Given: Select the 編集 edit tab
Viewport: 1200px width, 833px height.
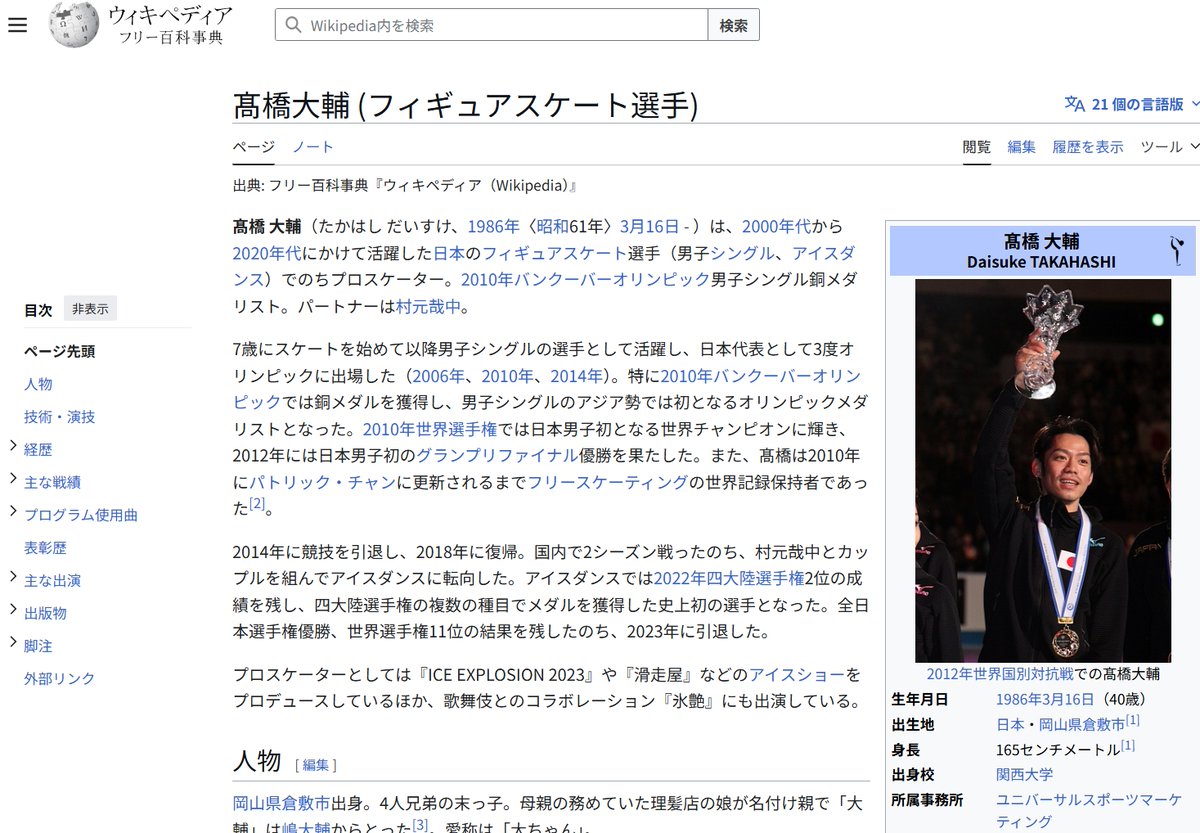Looking at the screenshot, I should point(1022,146).
